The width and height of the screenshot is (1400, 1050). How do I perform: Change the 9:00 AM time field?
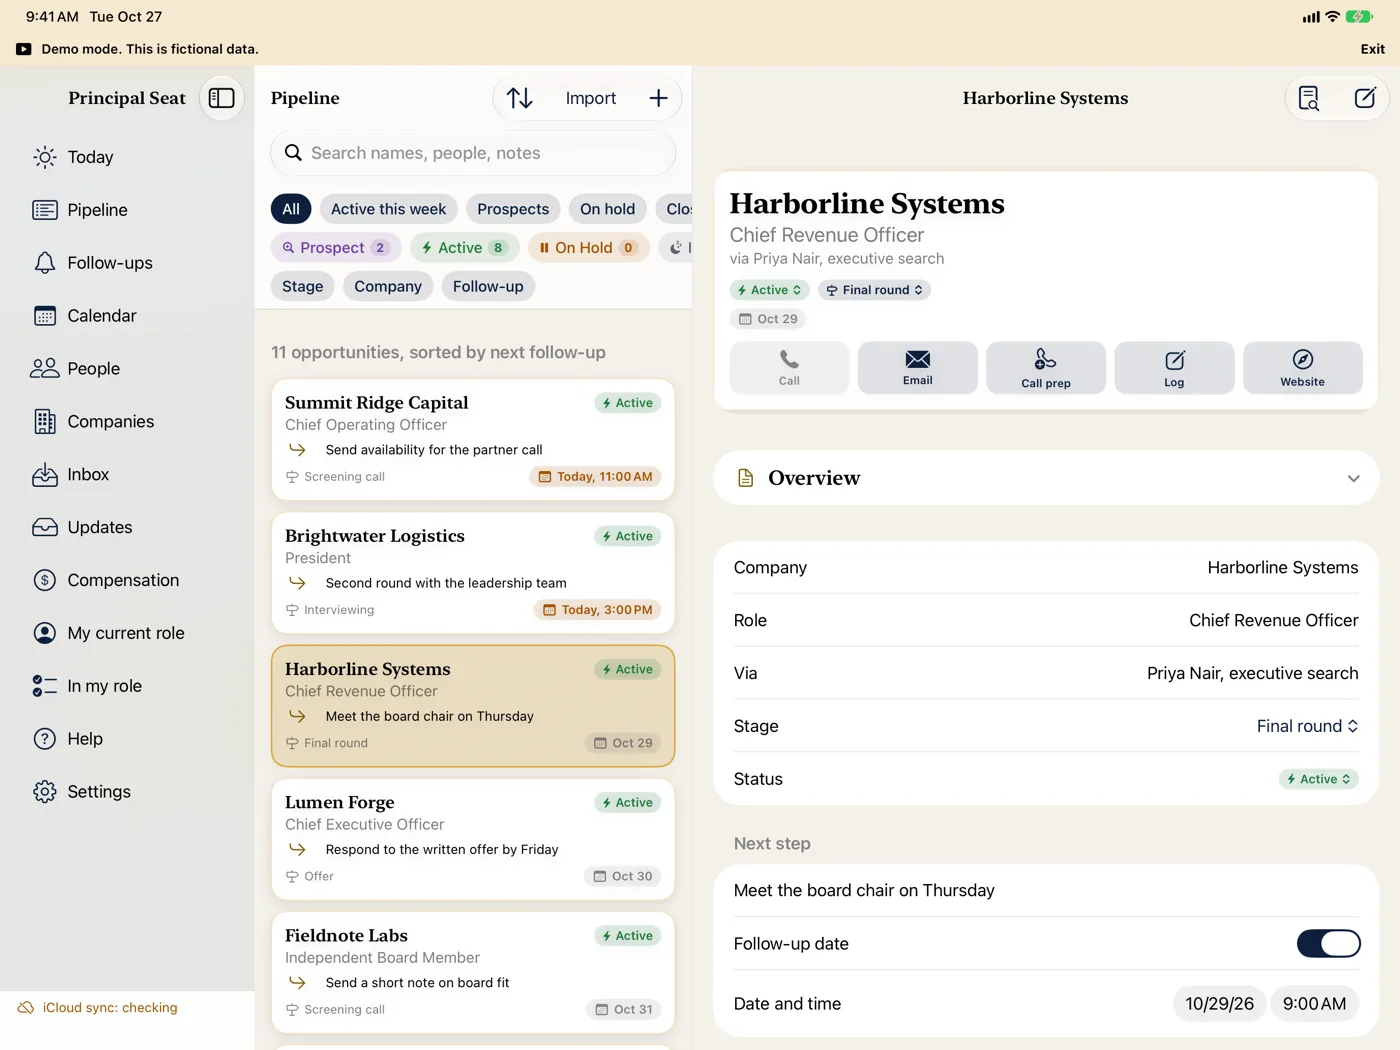click(1314, 1003)
